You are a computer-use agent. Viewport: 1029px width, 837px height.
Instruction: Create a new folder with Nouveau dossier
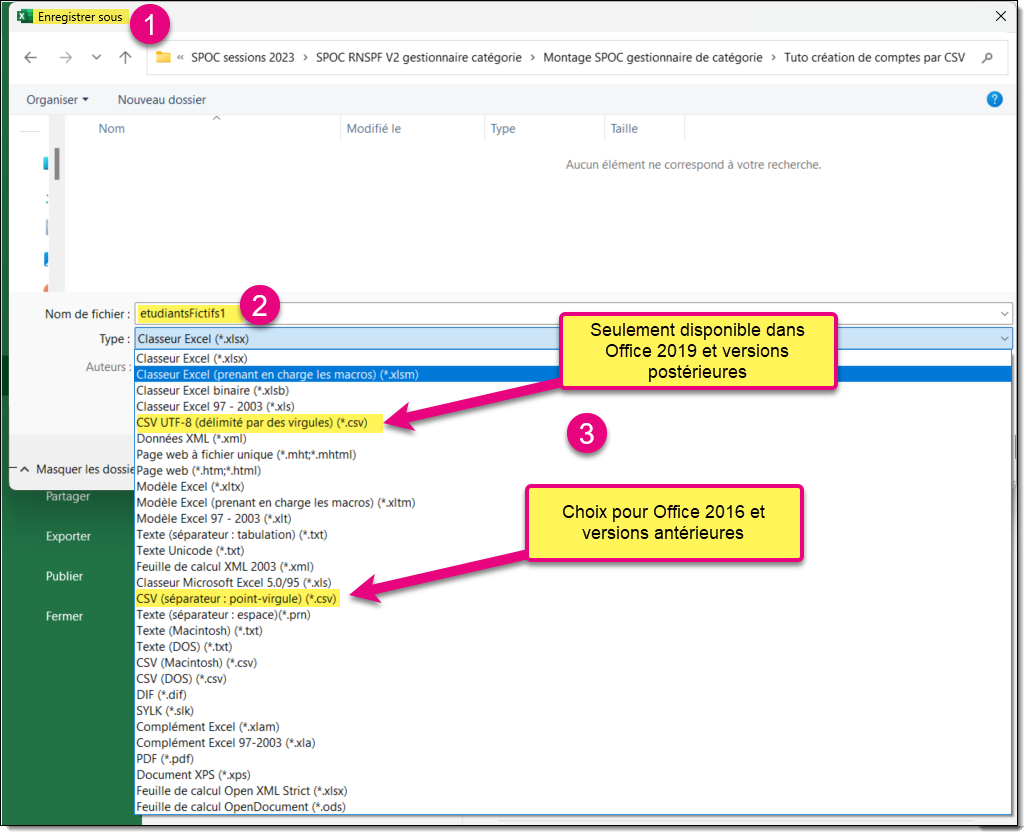pos(161,100)
